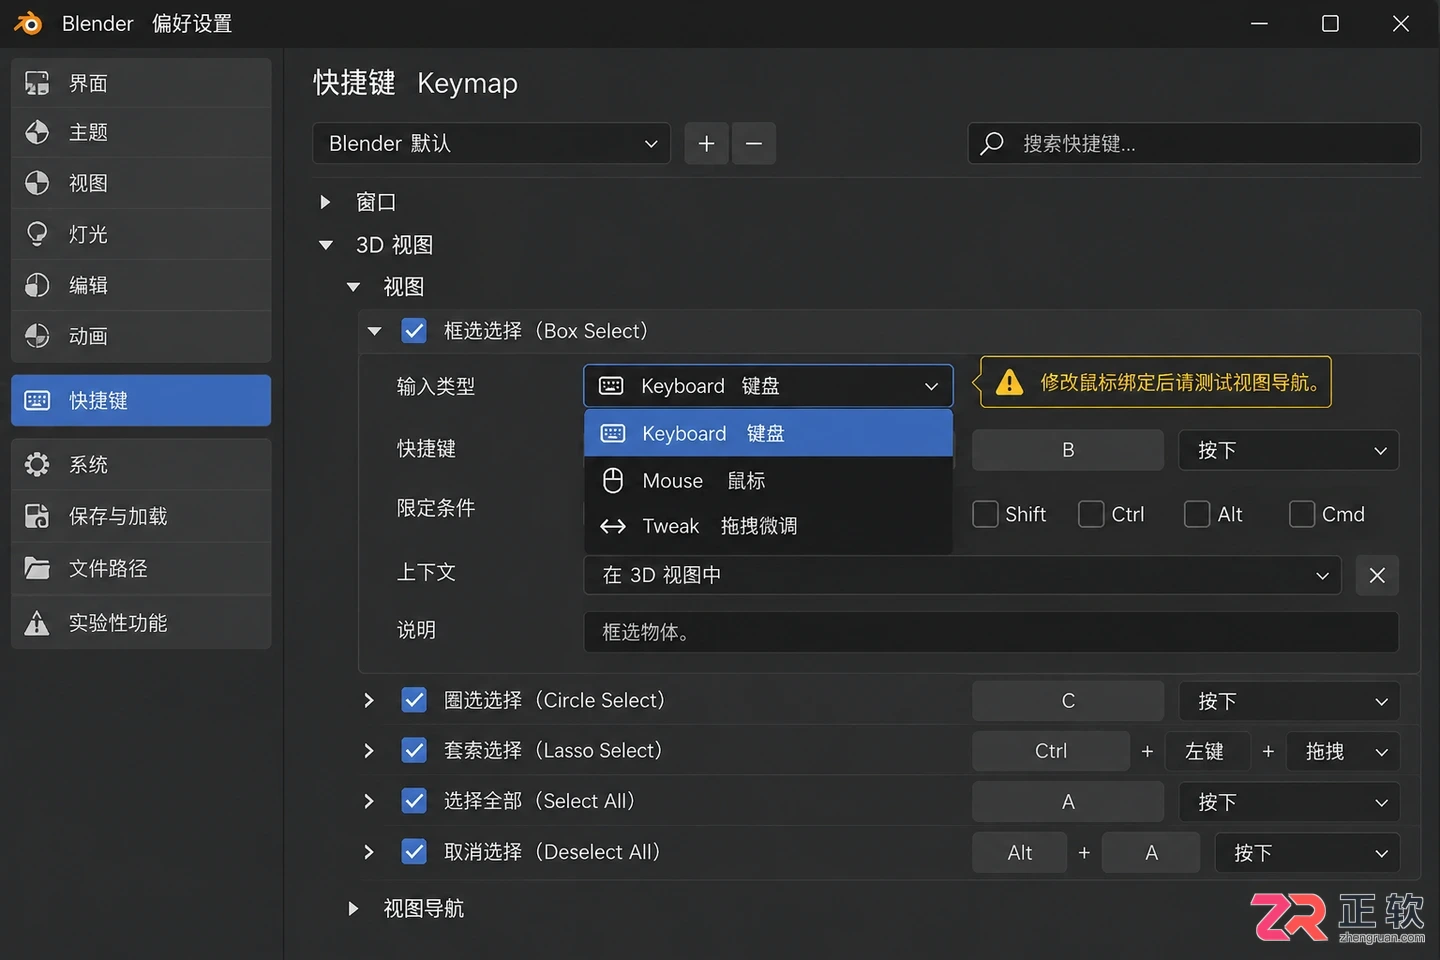
Task: Click the 快捷键 keyboard icon in sidebar
Action: (37, 401)
